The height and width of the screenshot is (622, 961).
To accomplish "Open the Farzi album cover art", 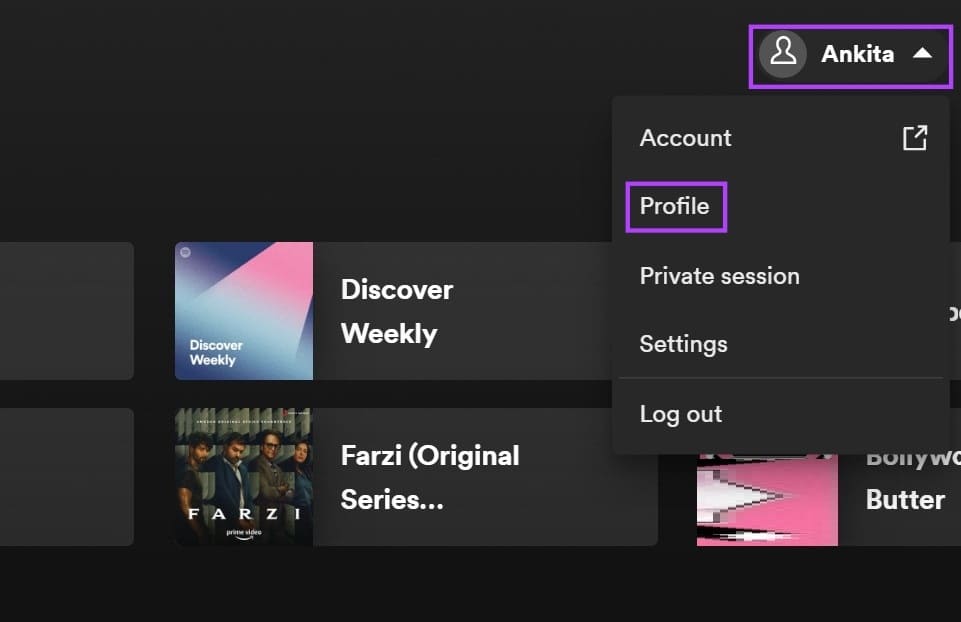I will click(x=244, y=477).
